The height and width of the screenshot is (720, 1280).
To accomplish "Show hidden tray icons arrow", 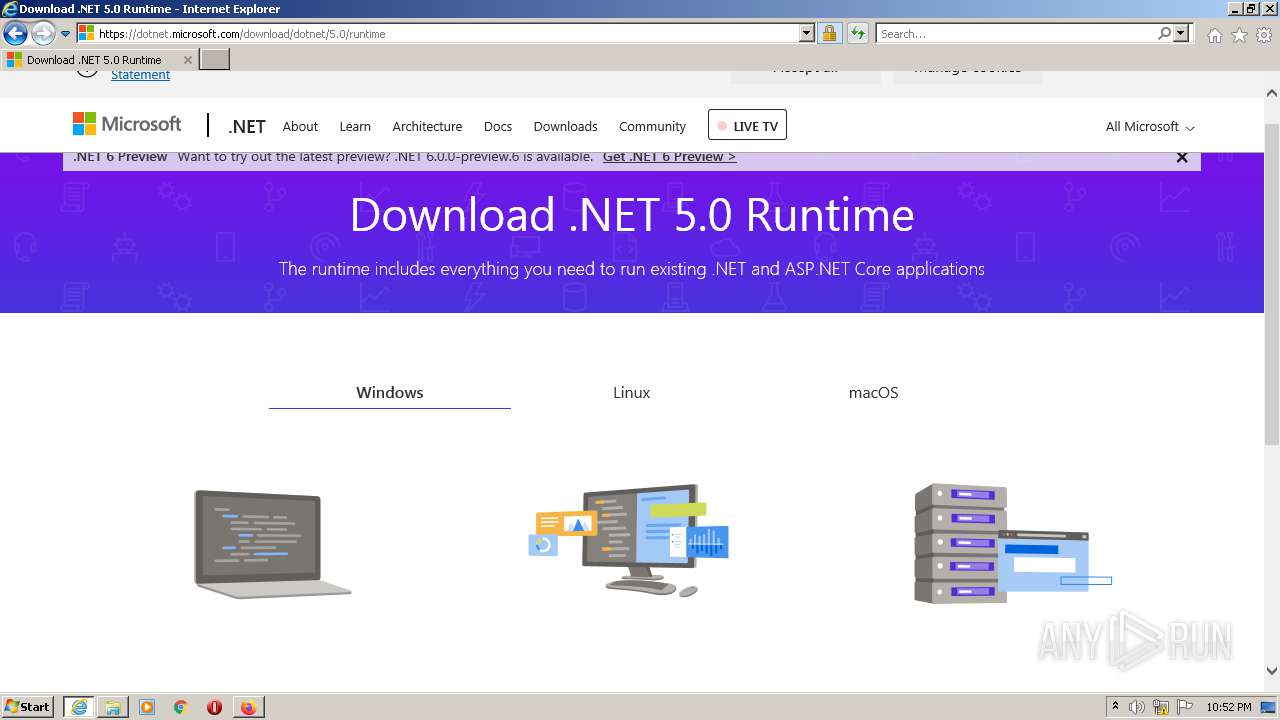I will coord(1116,707).
